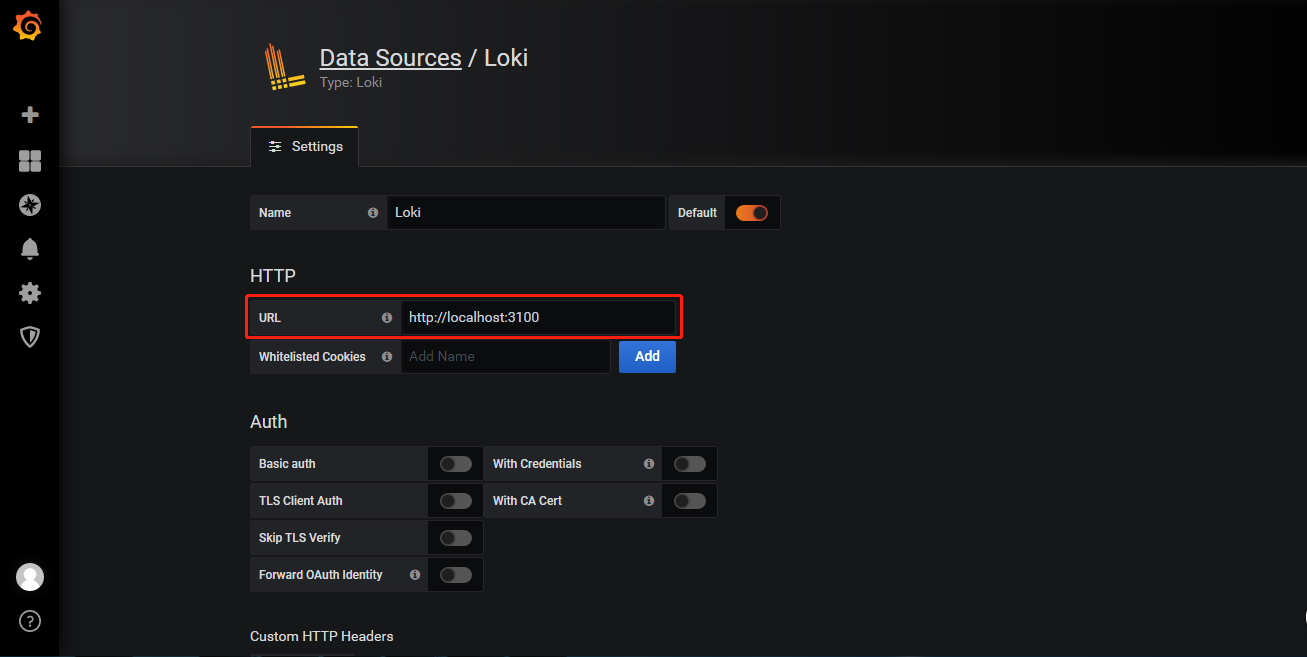Open the user profile avatar
1307x657 pixels.
pyautogui.click(x=30, y=577)
